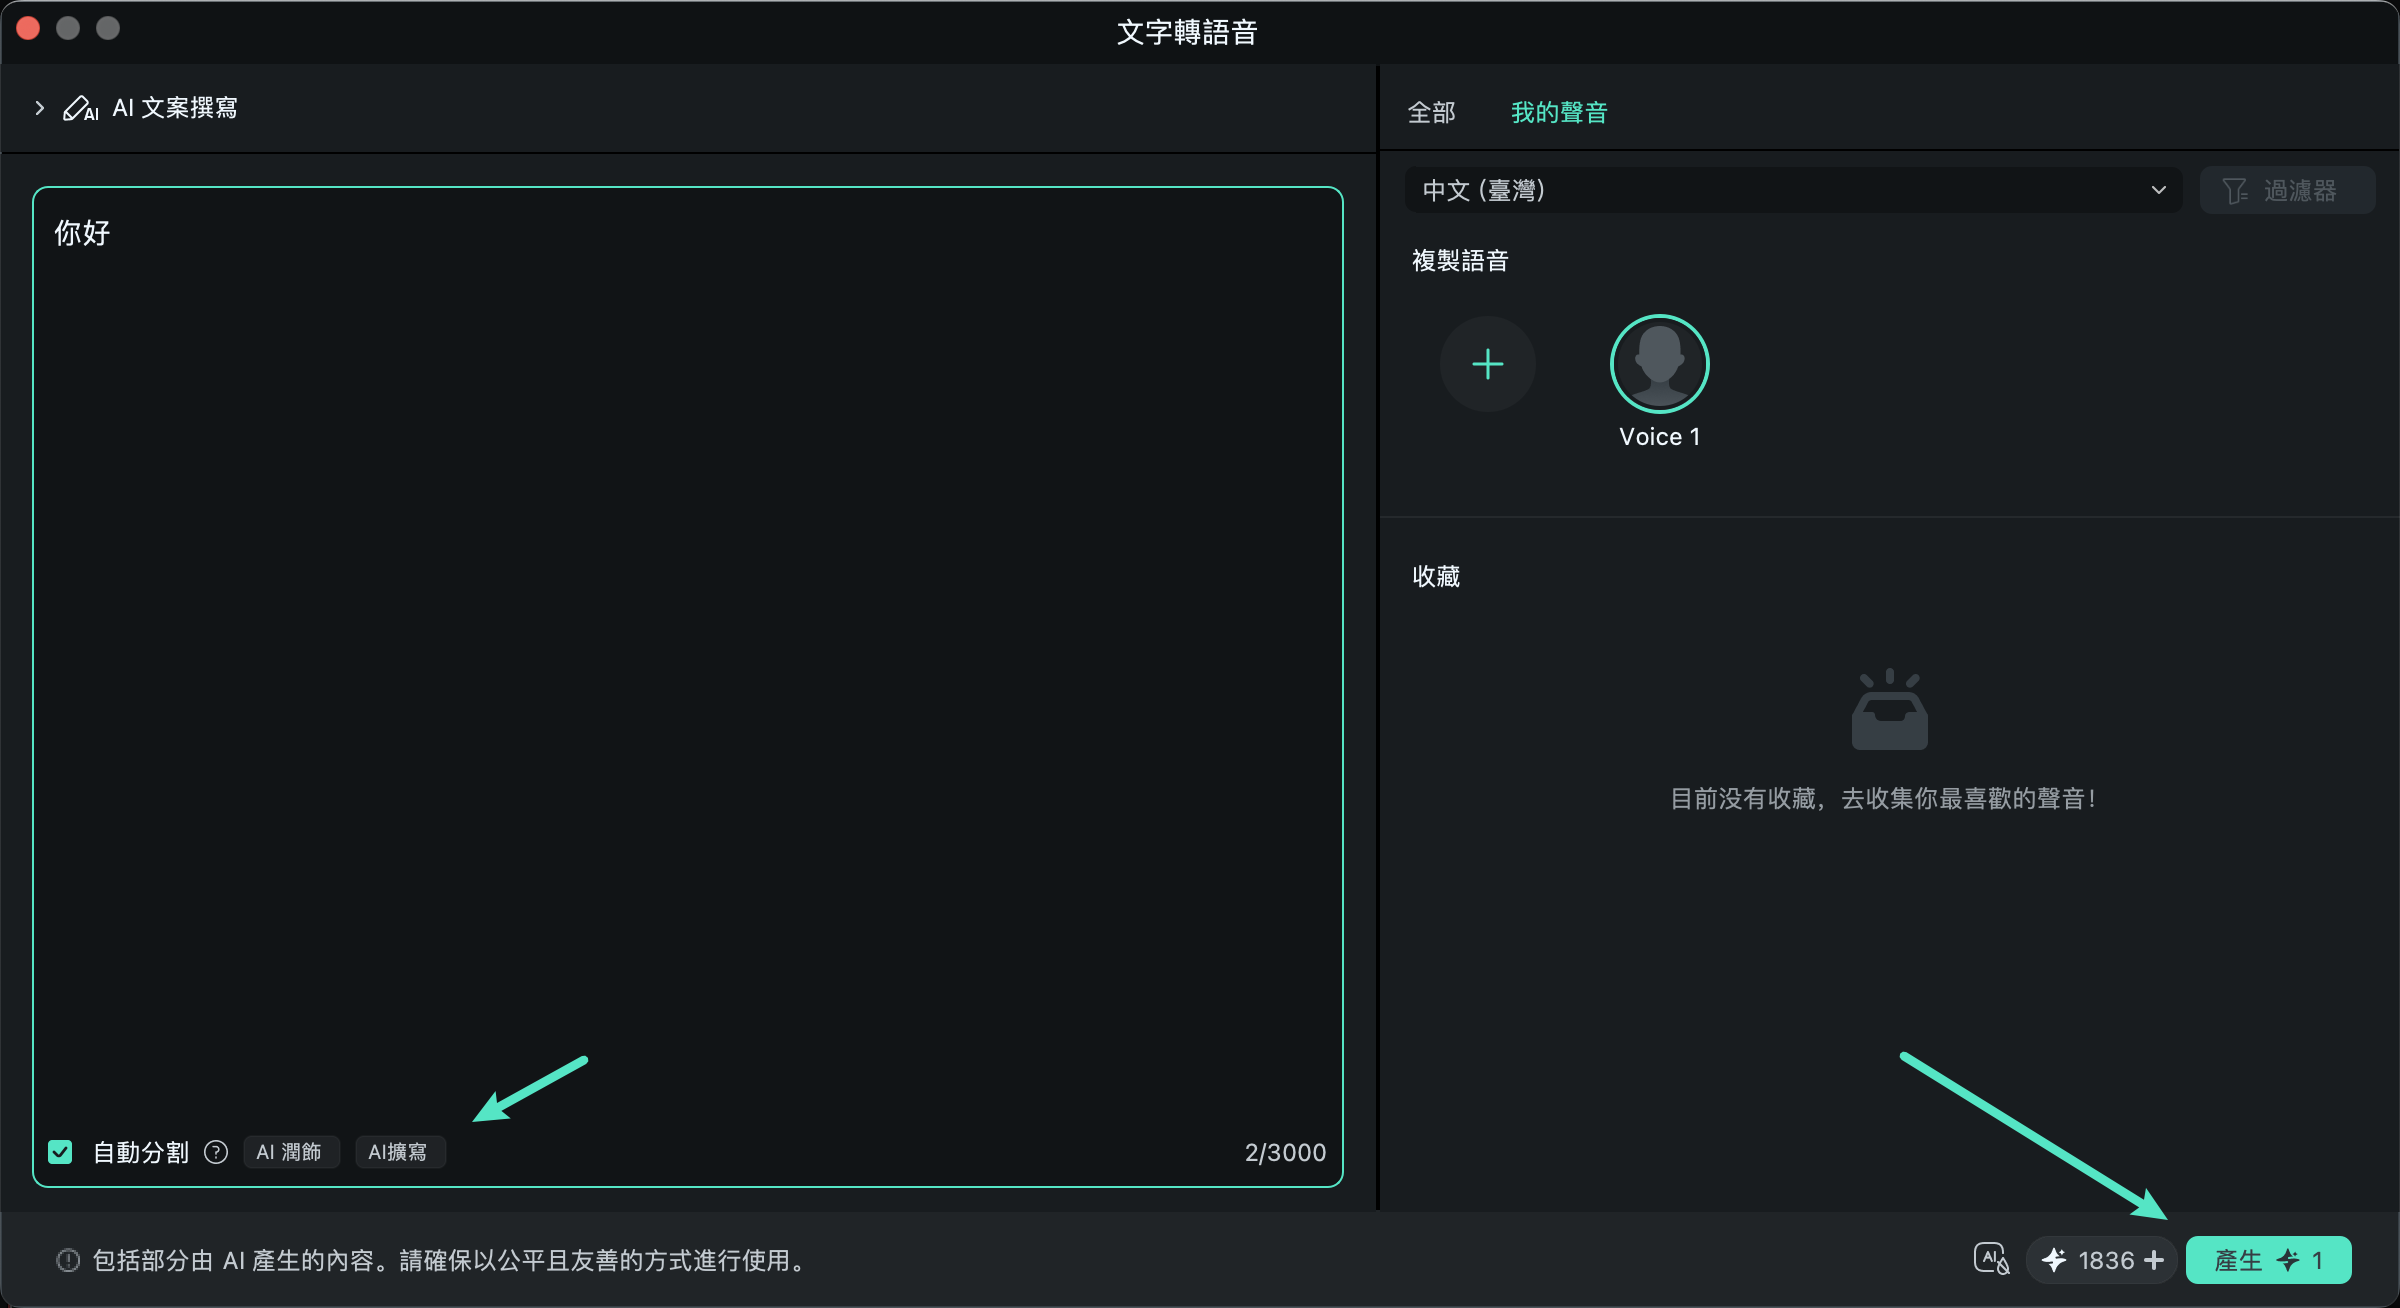The image size is (2400, 1308).
Task: Click the 收藏 section heading
Action: click(x=1436, y=577)
